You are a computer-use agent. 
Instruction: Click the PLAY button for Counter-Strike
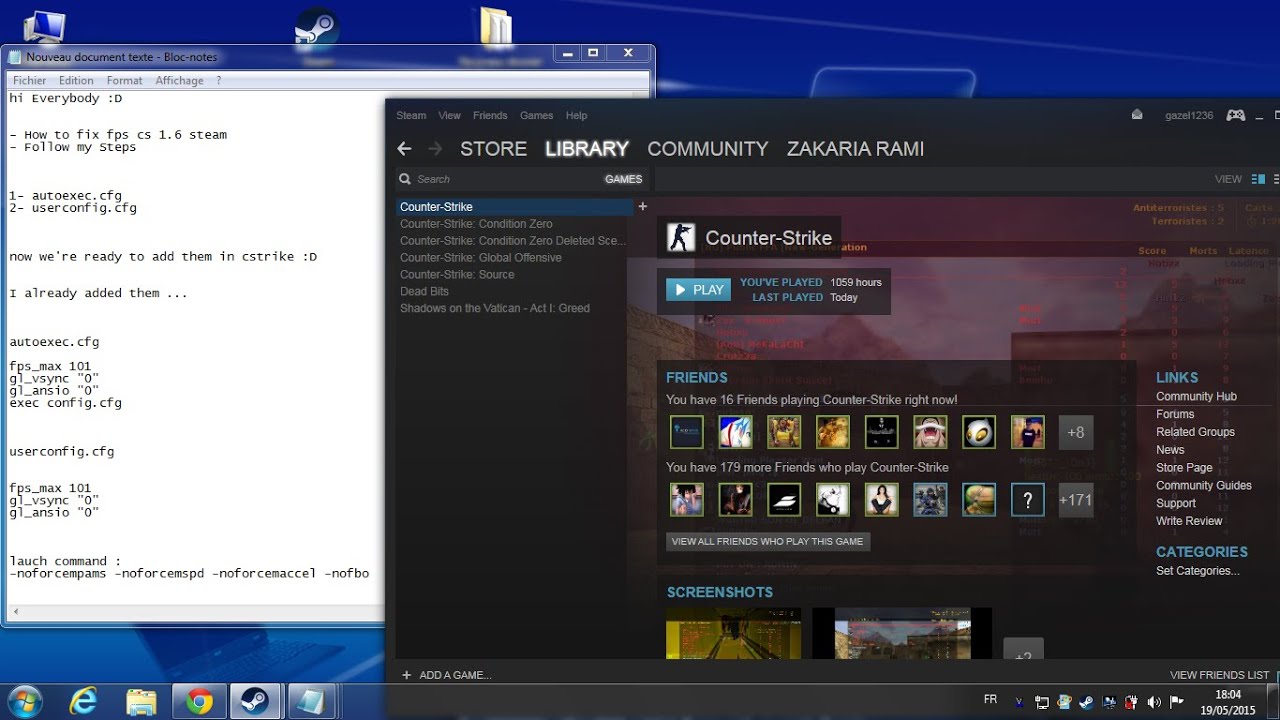coord(698,290)
